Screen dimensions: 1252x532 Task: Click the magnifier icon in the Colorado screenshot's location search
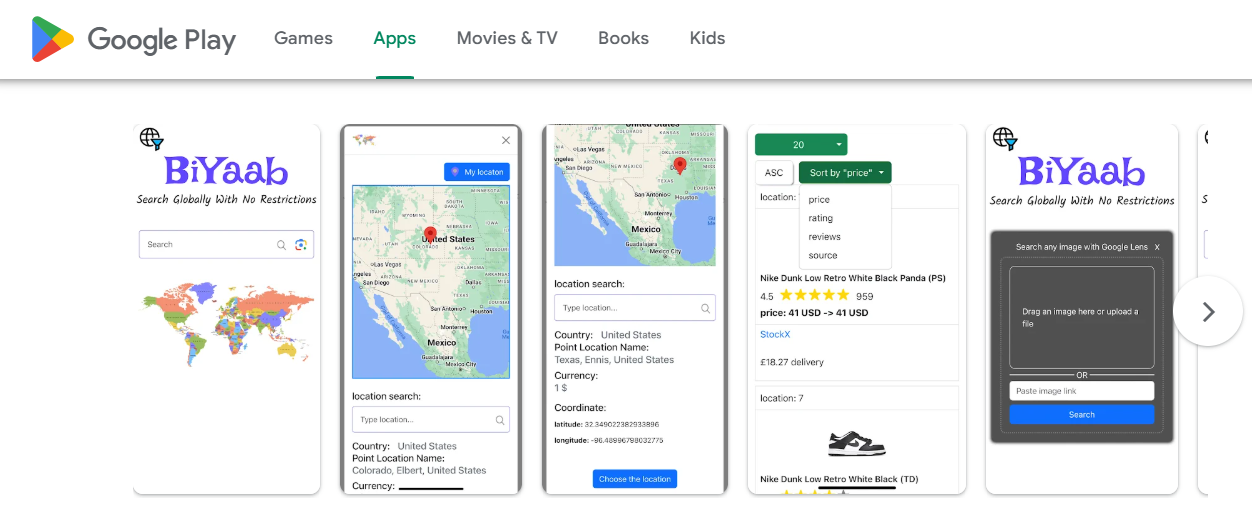pyautogui.click(x=499, y=419)
